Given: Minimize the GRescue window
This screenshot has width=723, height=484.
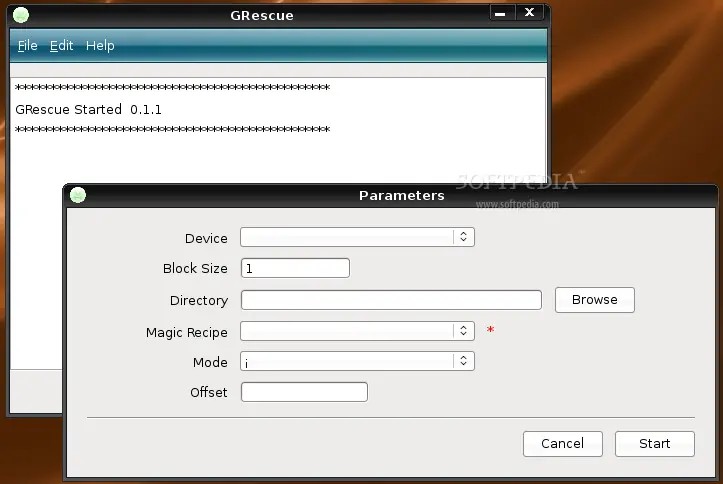Looking at the screenshot, I should tap(500, 13).
